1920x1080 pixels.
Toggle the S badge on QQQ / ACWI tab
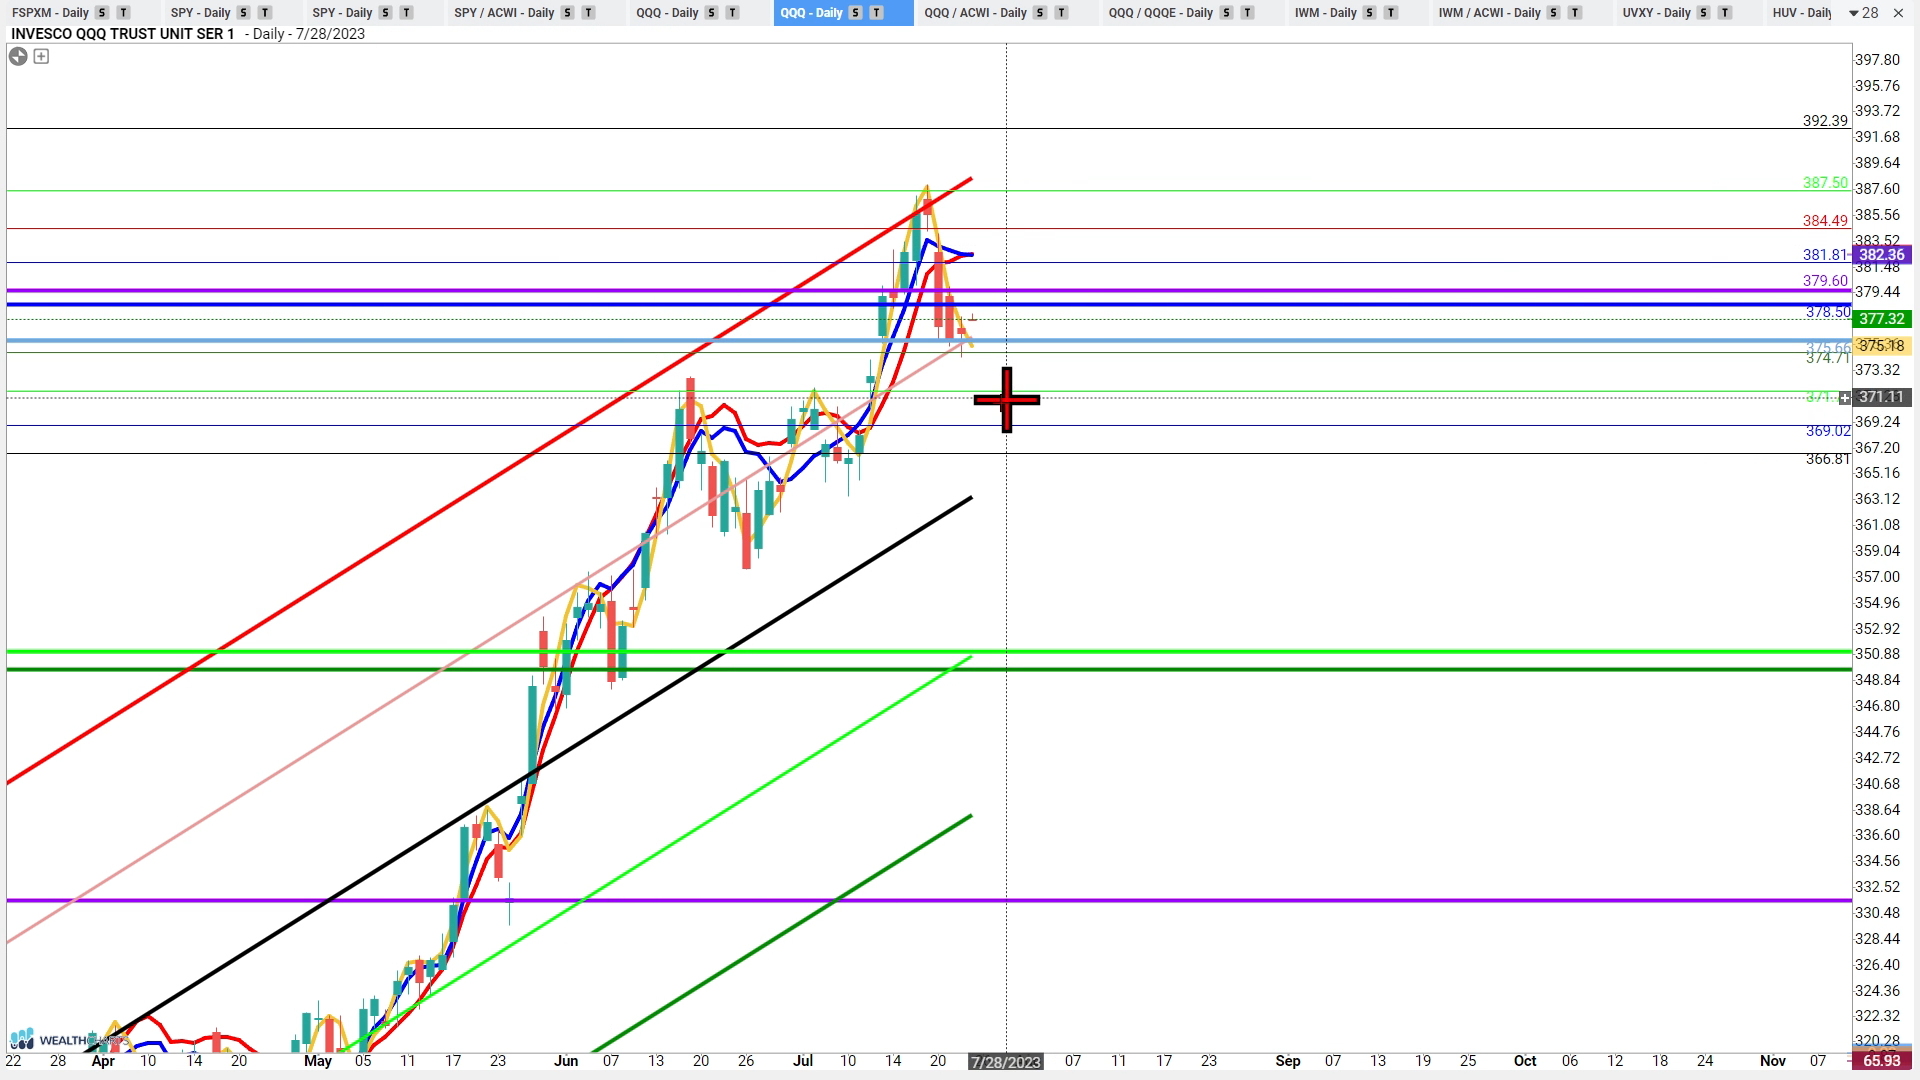point(1040,13)
